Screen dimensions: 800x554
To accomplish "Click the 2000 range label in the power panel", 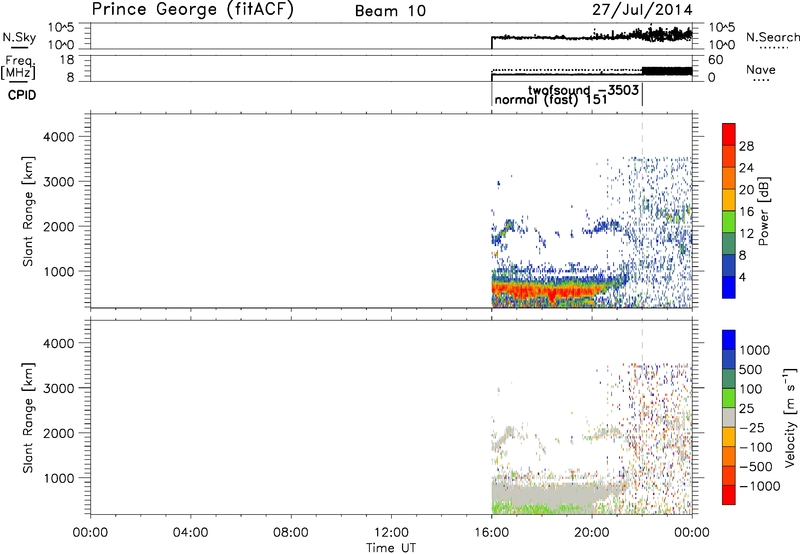I will tap(59, 226).
